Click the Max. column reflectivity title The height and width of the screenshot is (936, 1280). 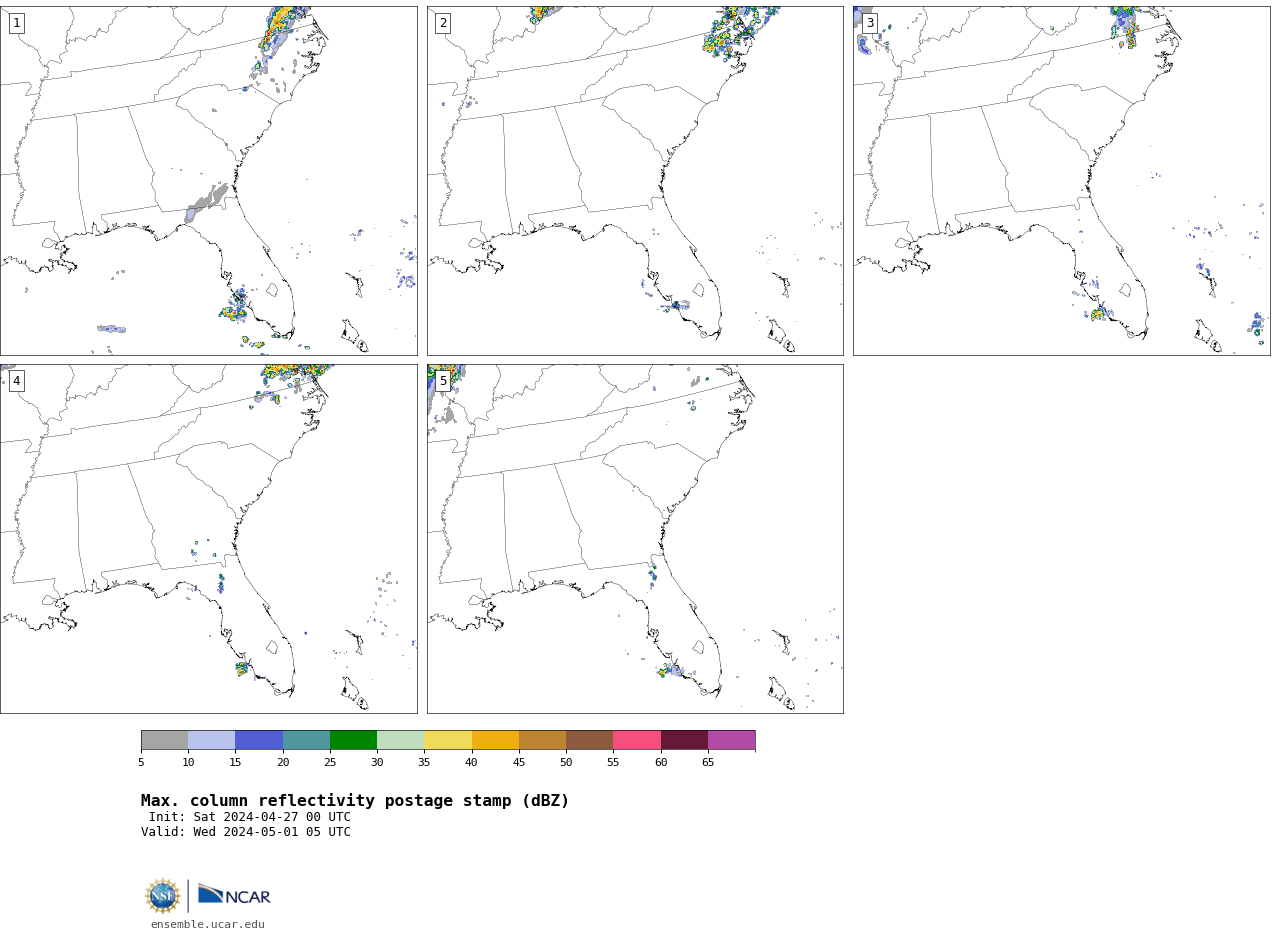pyautogui.click(x=355, y=801)
